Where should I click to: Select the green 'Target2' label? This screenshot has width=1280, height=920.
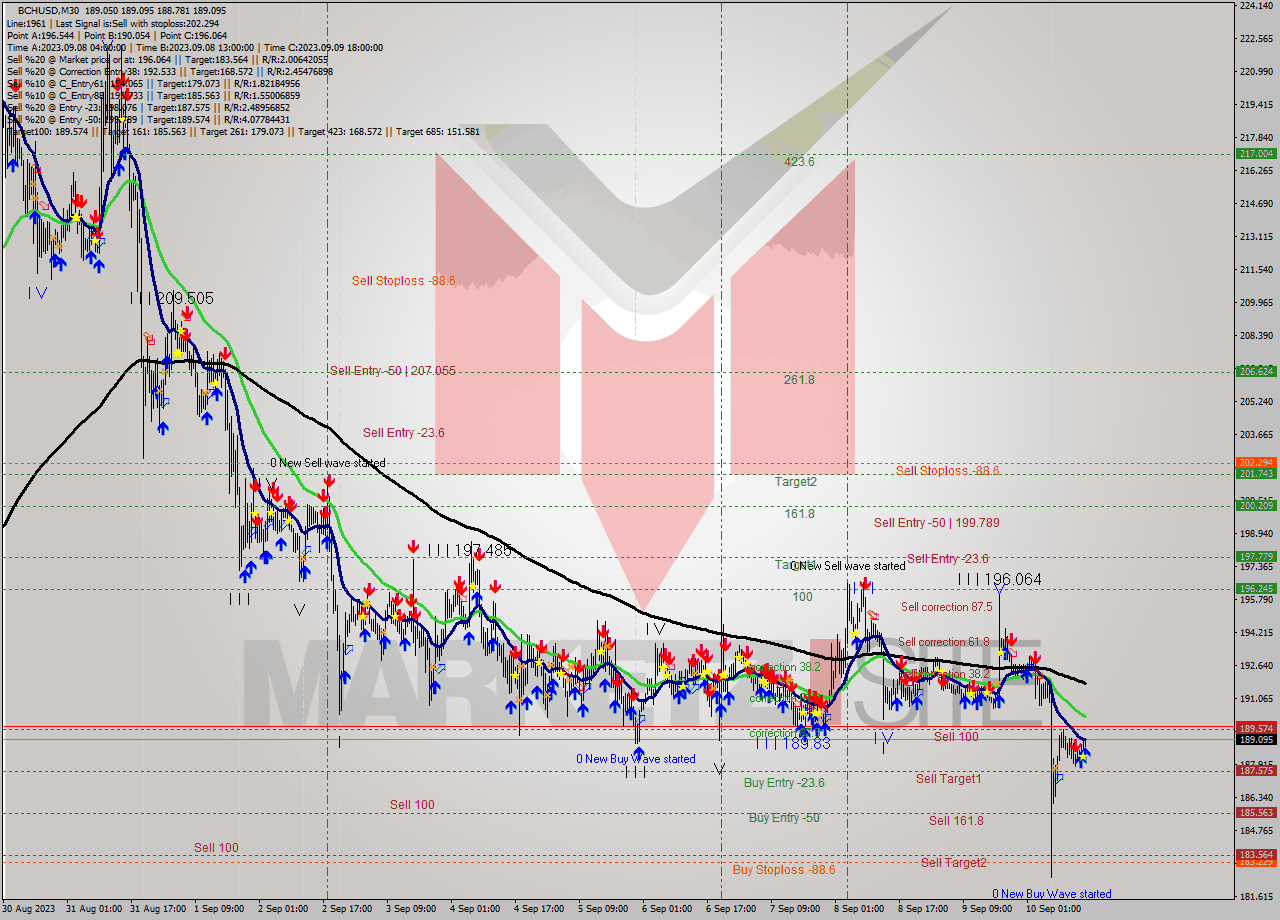click(x=796, y=481)
